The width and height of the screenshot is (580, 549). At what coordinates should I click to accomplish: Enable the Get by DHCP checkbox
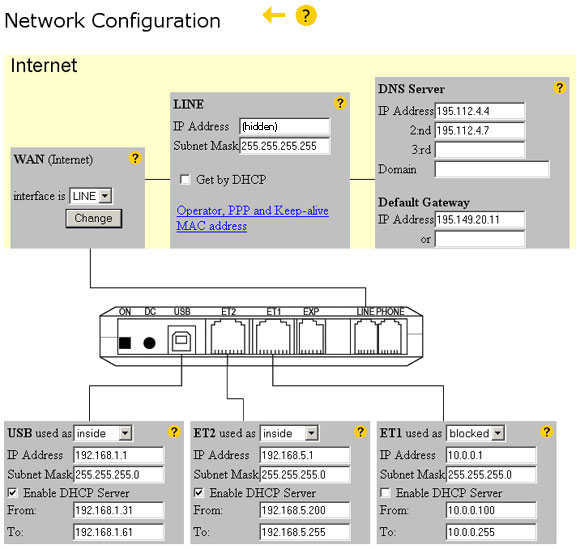(x=185, y=179)
